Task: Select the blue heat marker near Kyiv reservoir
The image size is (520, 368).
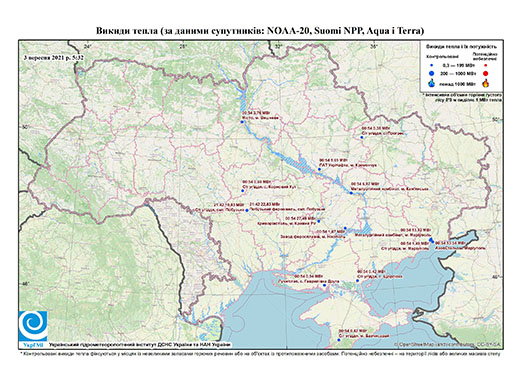Action: 242,122
